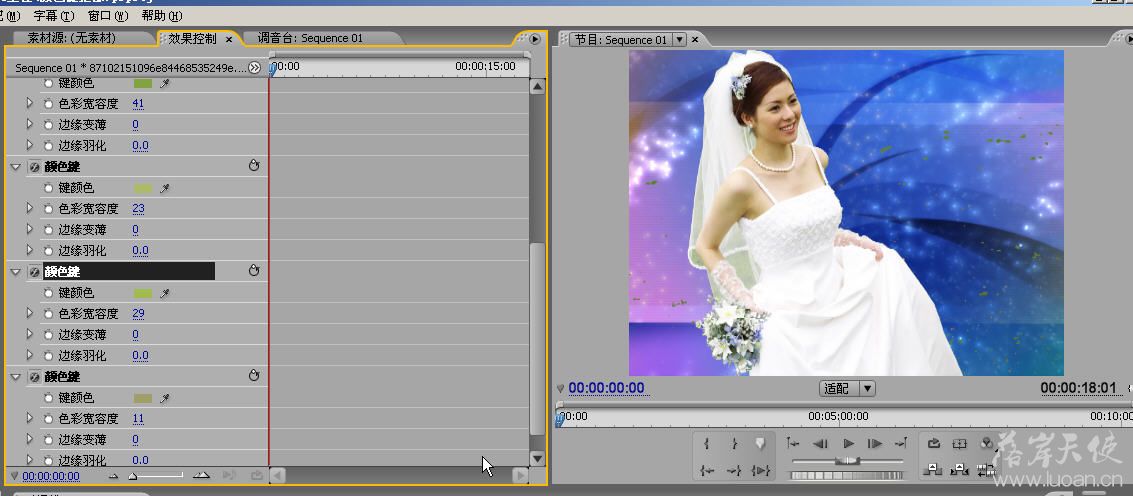The height and width of the screenshot is (496, 1133).
Task: Go to previous edit point
Action: (x=793, y=443)
